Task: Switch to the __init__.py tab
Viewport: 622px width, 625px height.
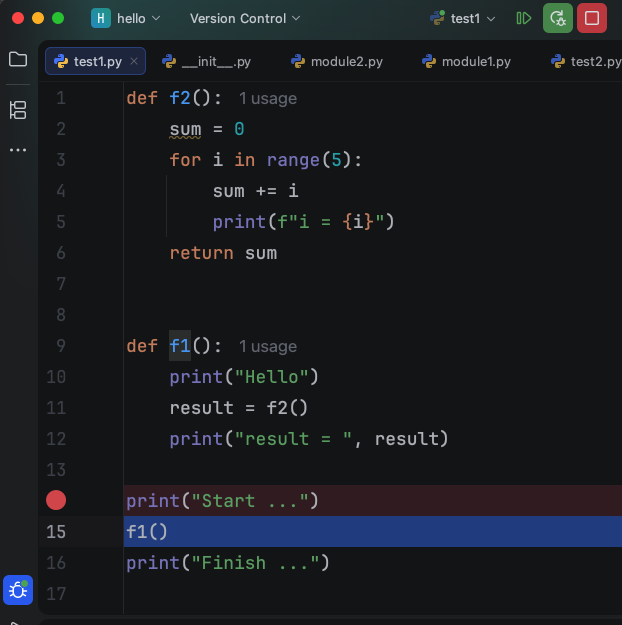Action: pyautogui.click(x=206, y=62)
